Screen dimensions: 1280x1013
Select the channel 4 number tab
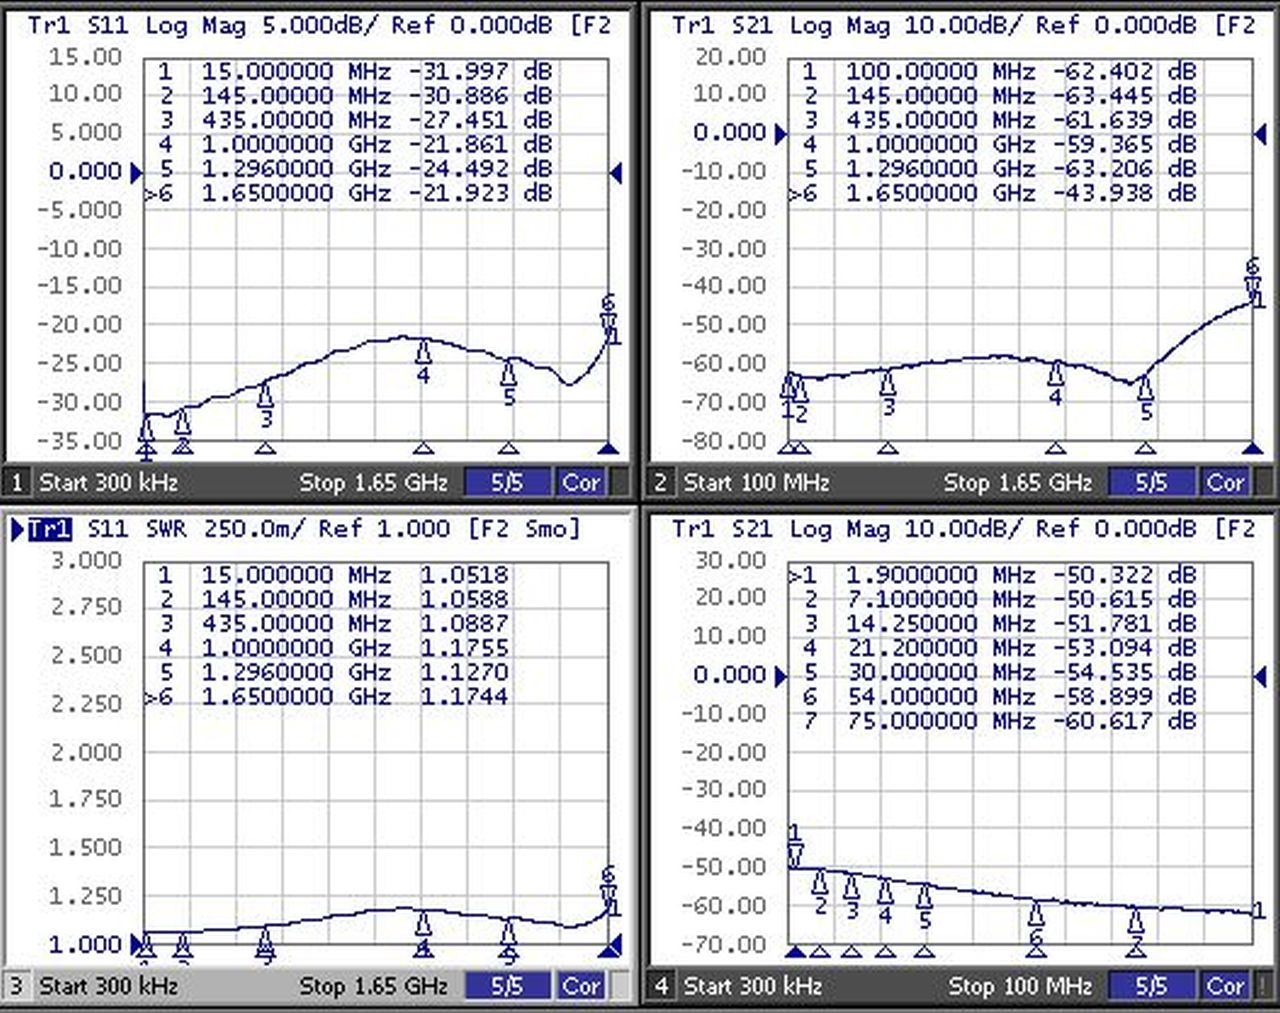660,987
